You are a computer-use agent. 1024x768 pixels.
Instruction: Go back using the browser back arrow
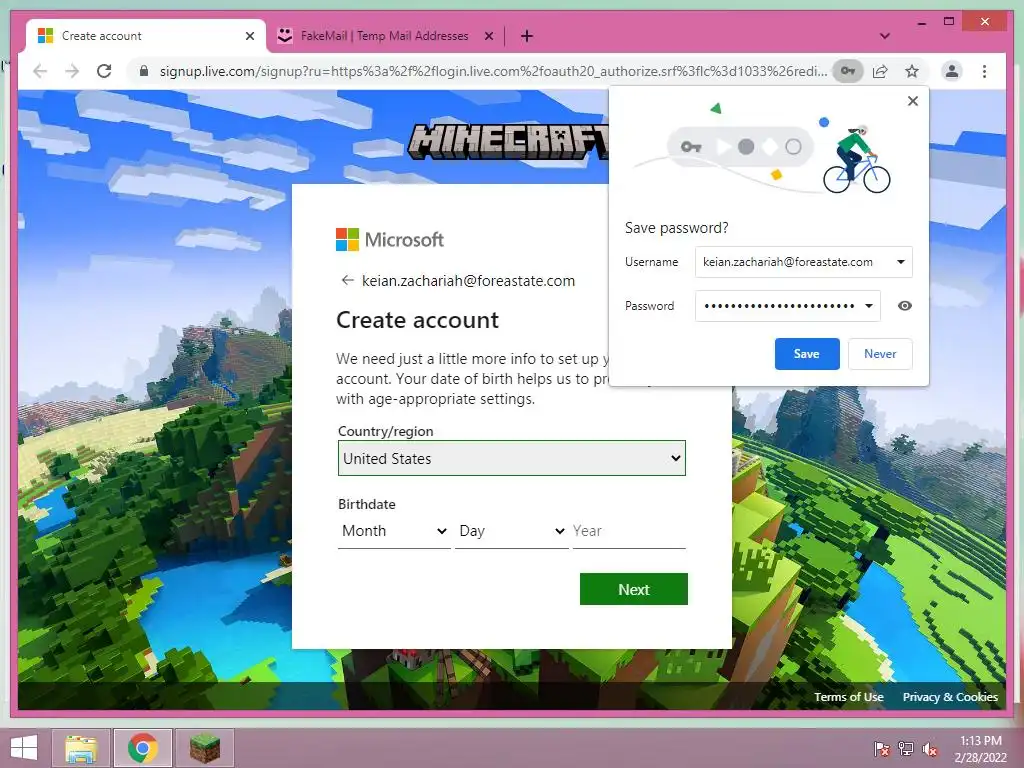40,71
